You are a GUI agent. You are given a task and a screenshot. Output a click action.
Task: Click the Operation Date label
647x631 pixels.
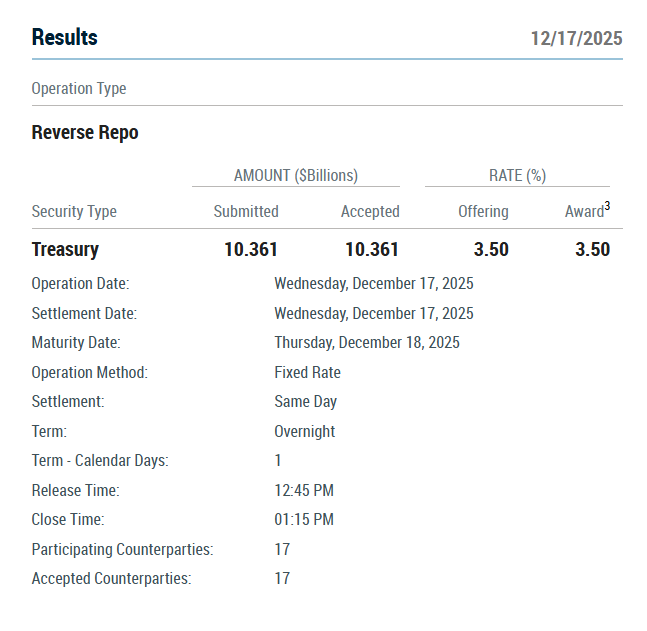point(80,284)
